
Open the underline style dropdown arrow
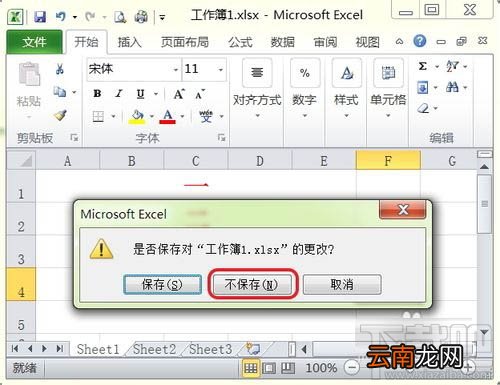point(156,94)
